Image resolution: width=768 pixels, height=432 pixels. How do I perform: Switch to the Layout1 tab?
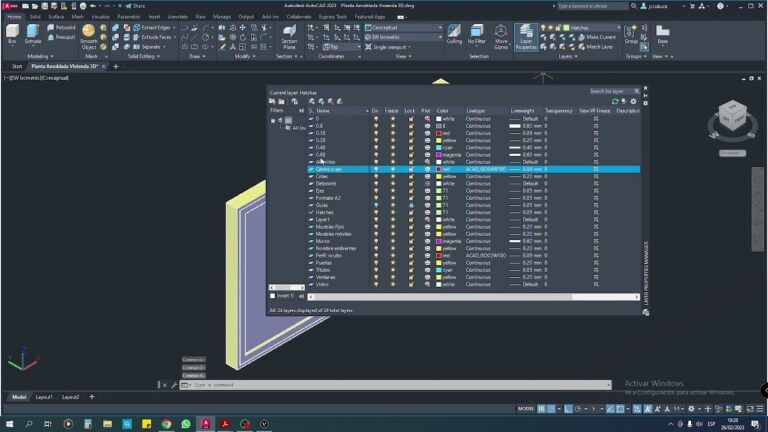(45, 397)
